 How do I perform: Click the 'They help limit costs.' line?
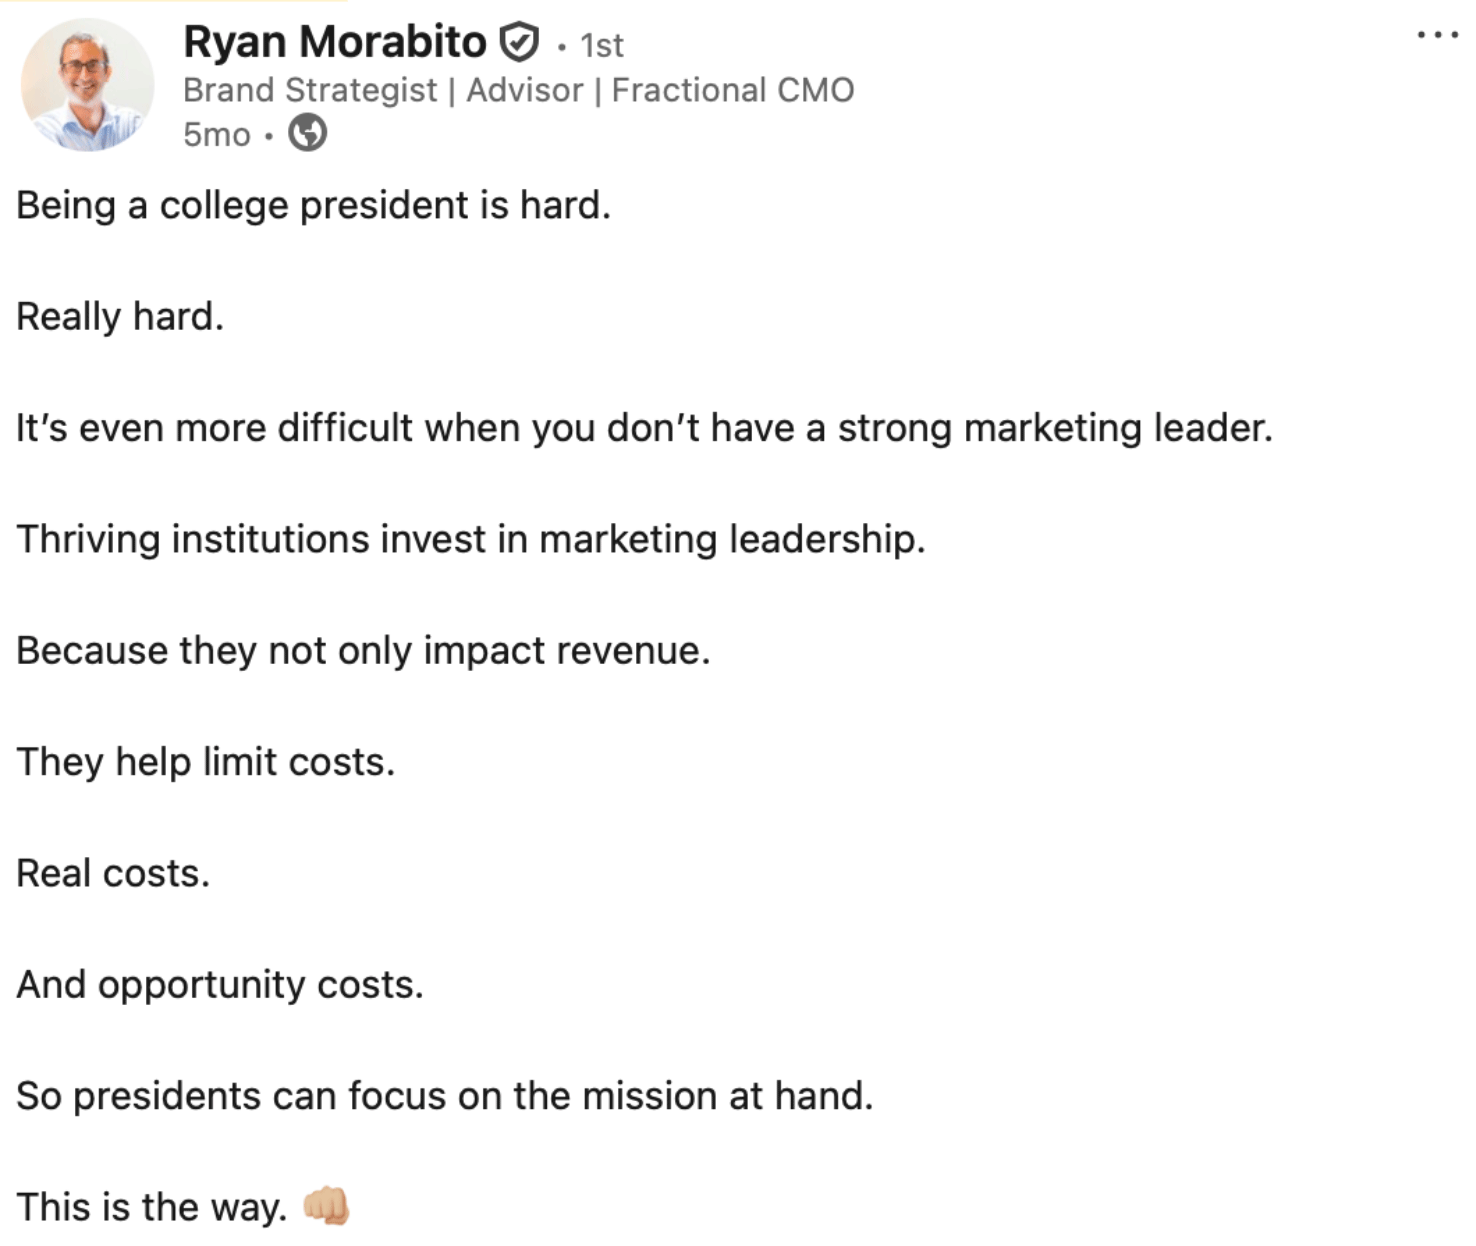tap(206, 762)
